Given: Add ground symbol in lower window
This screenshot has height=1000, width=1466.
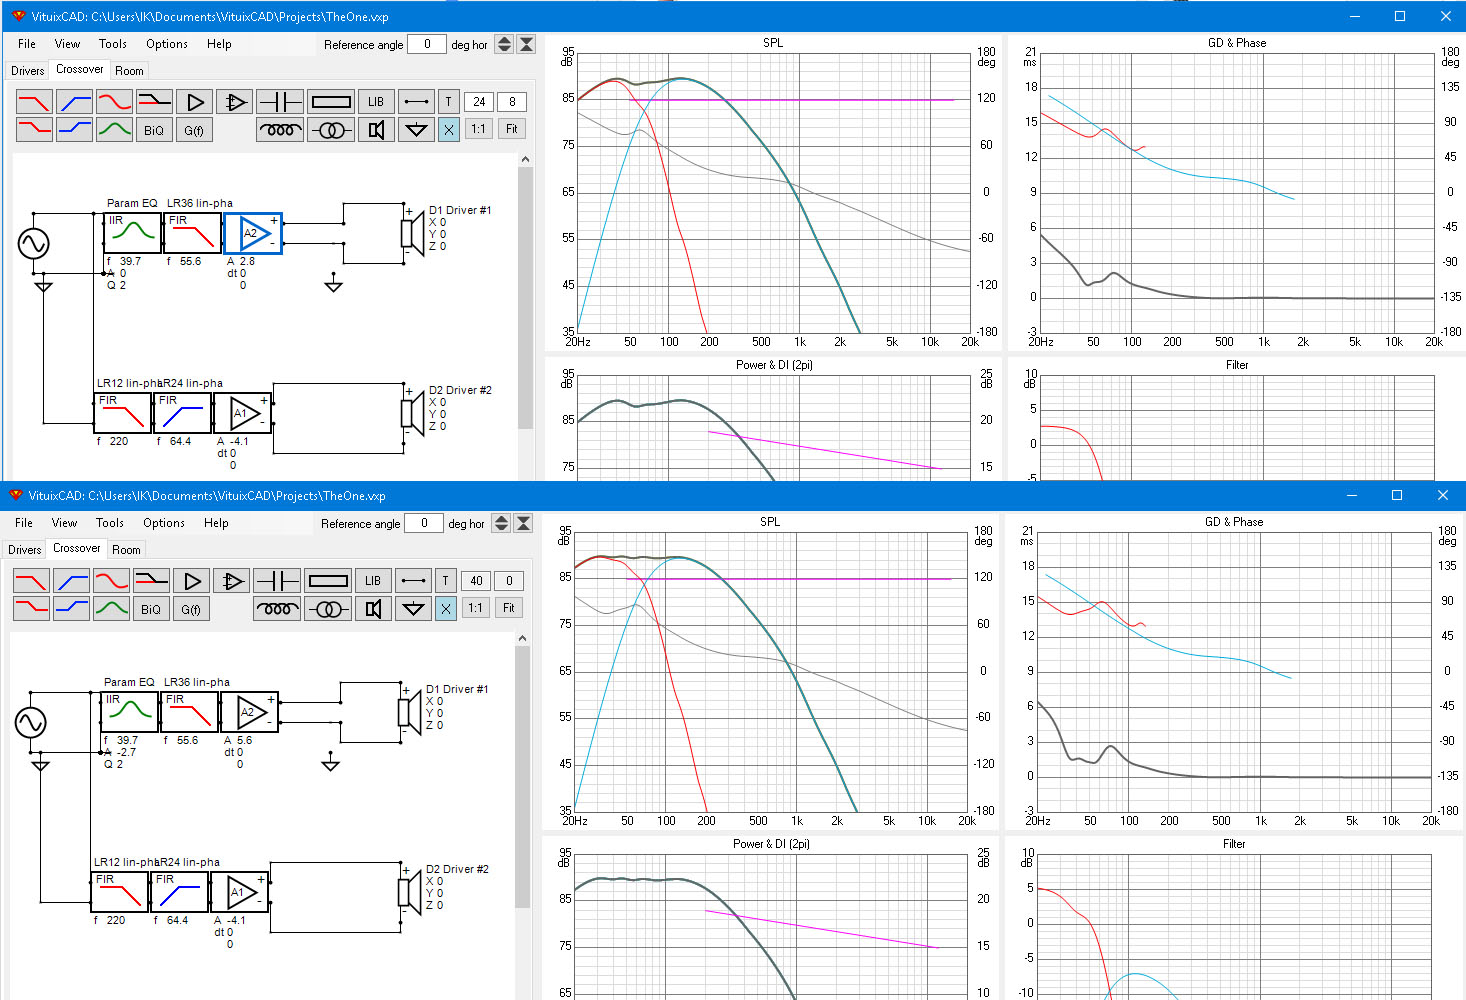Looking at the screenshot, I should point(413,608).
